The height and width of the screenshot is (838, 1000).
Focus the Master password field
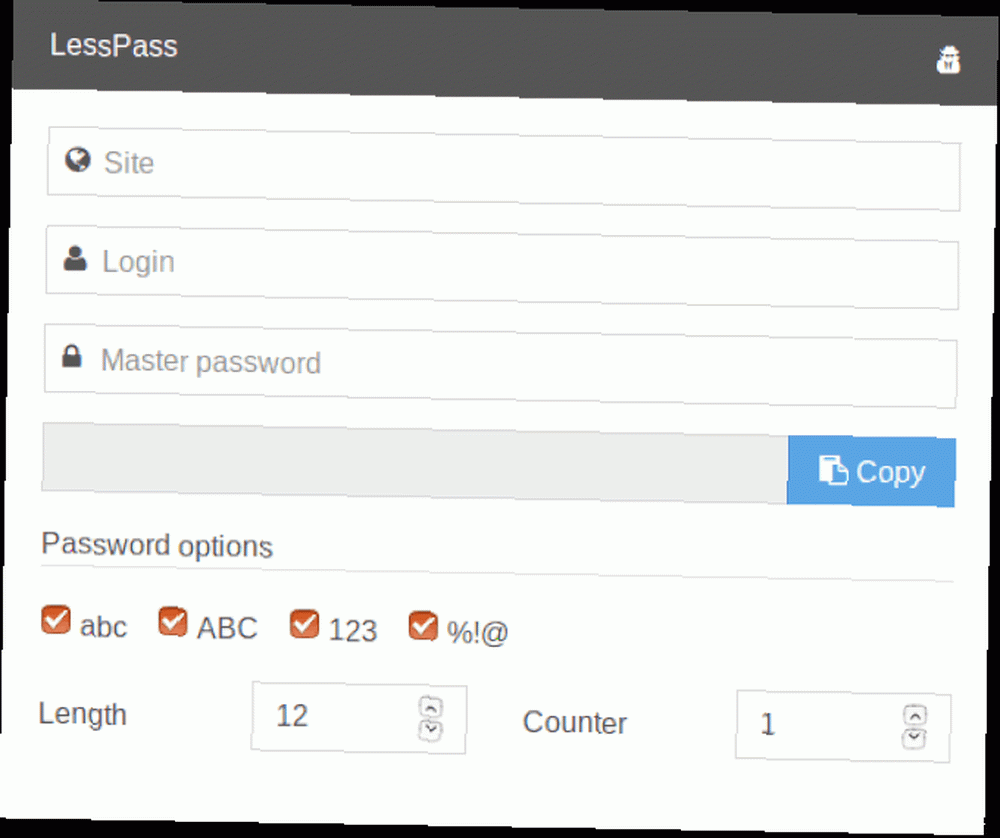[501, 366]
